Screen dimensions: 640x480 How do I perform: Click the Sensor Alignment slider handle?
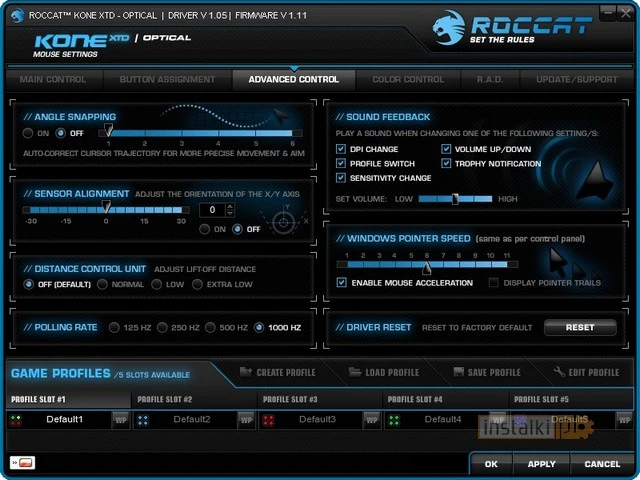106,206
